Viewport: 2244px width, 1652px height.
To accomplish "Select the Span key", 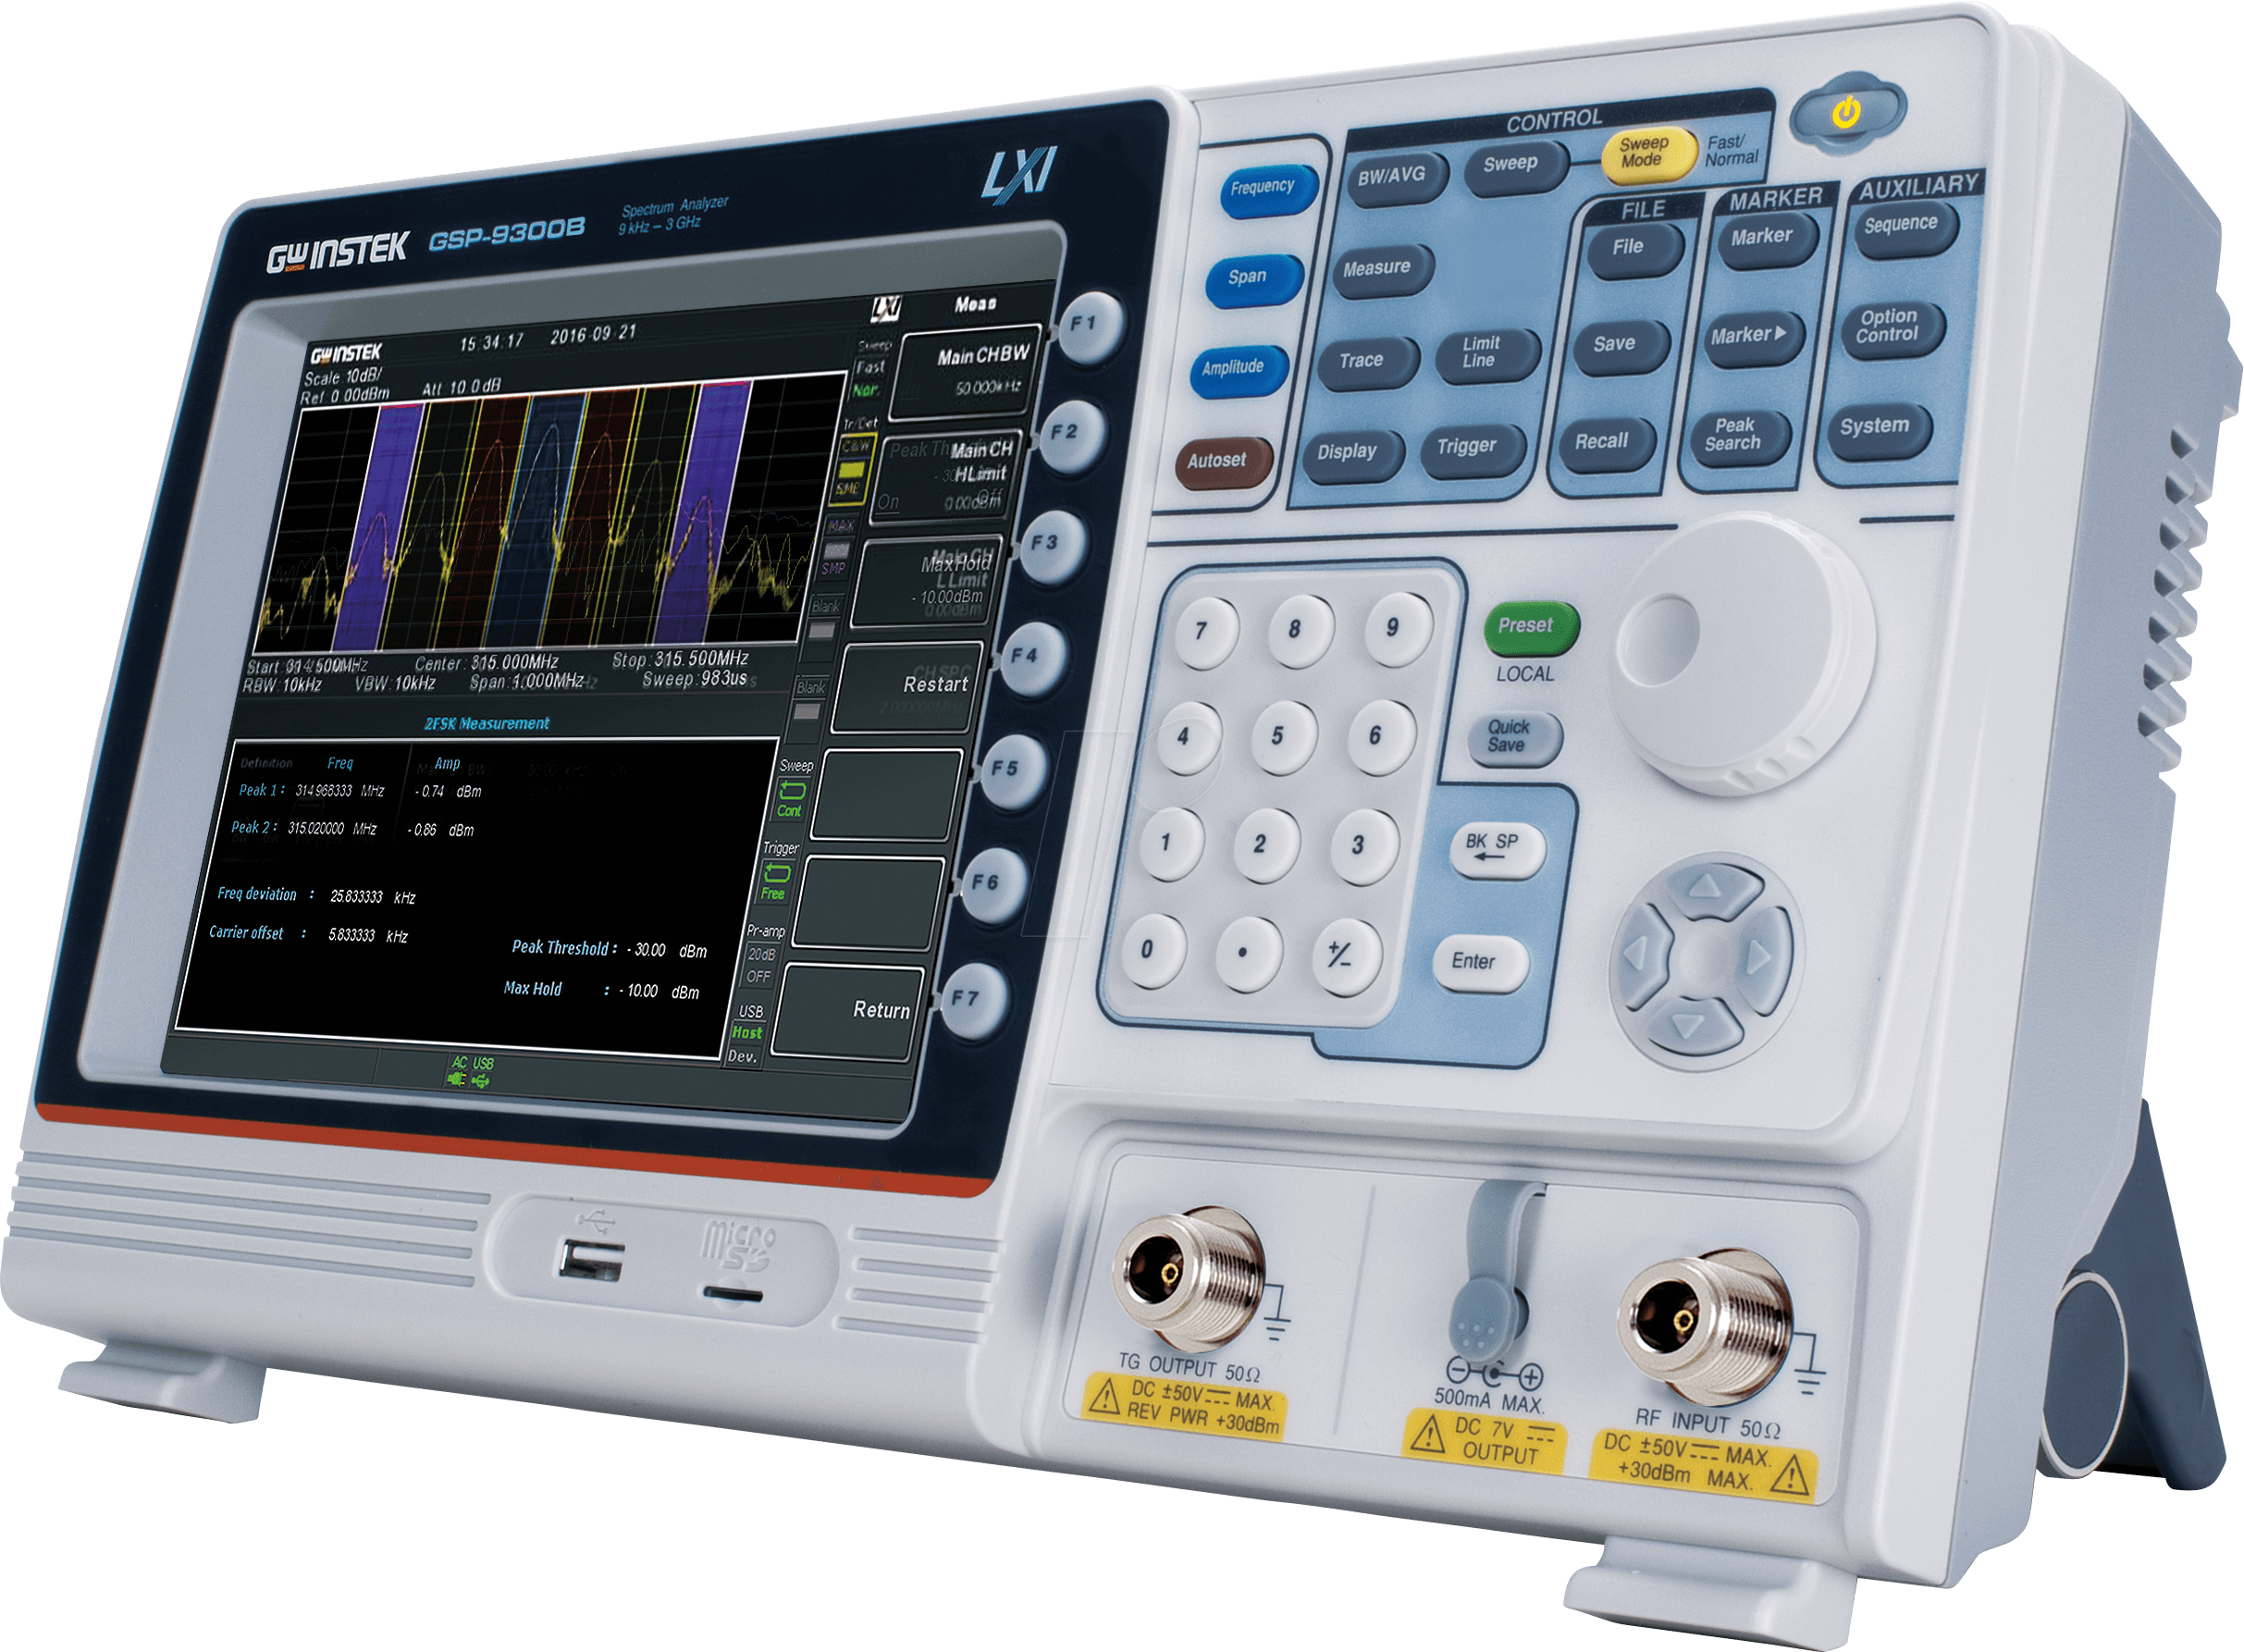I will tap(1253, 278).
